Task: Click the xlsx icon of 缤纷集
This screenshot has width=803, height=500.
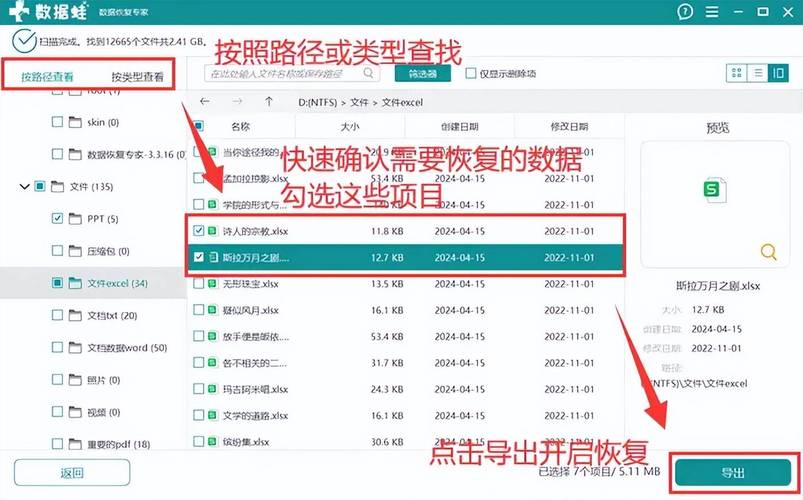Action: (213, 441)
